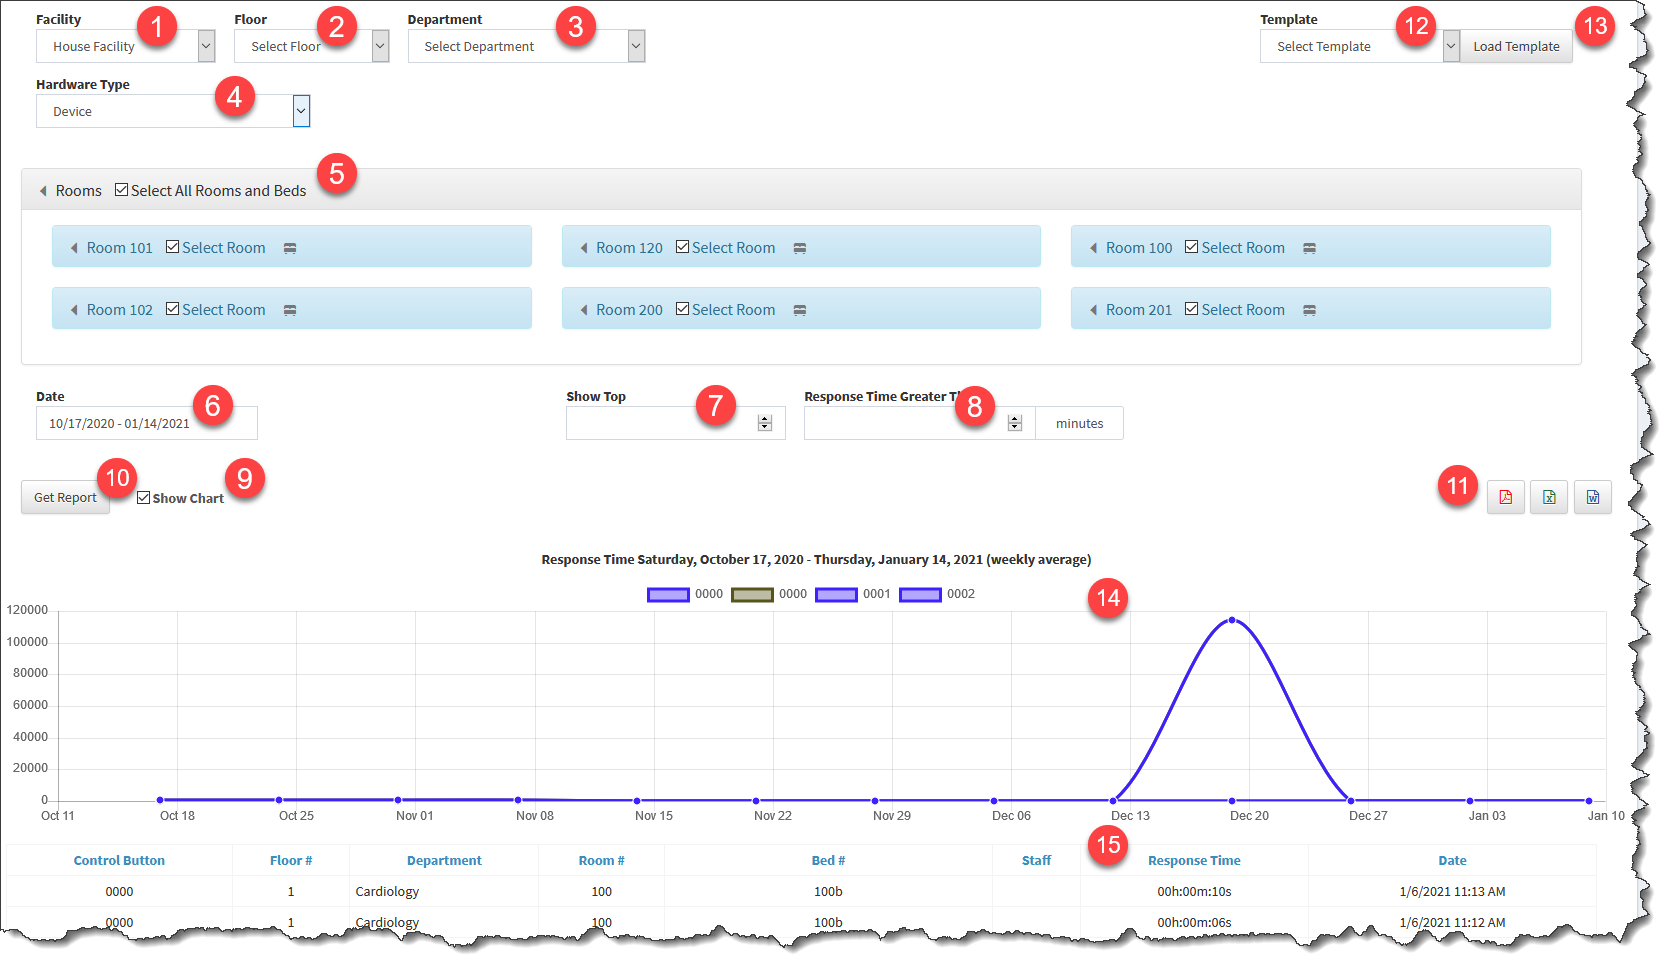Click the Date range input field
Viewport: 1674px width, 970px height.
pos(147,423)
